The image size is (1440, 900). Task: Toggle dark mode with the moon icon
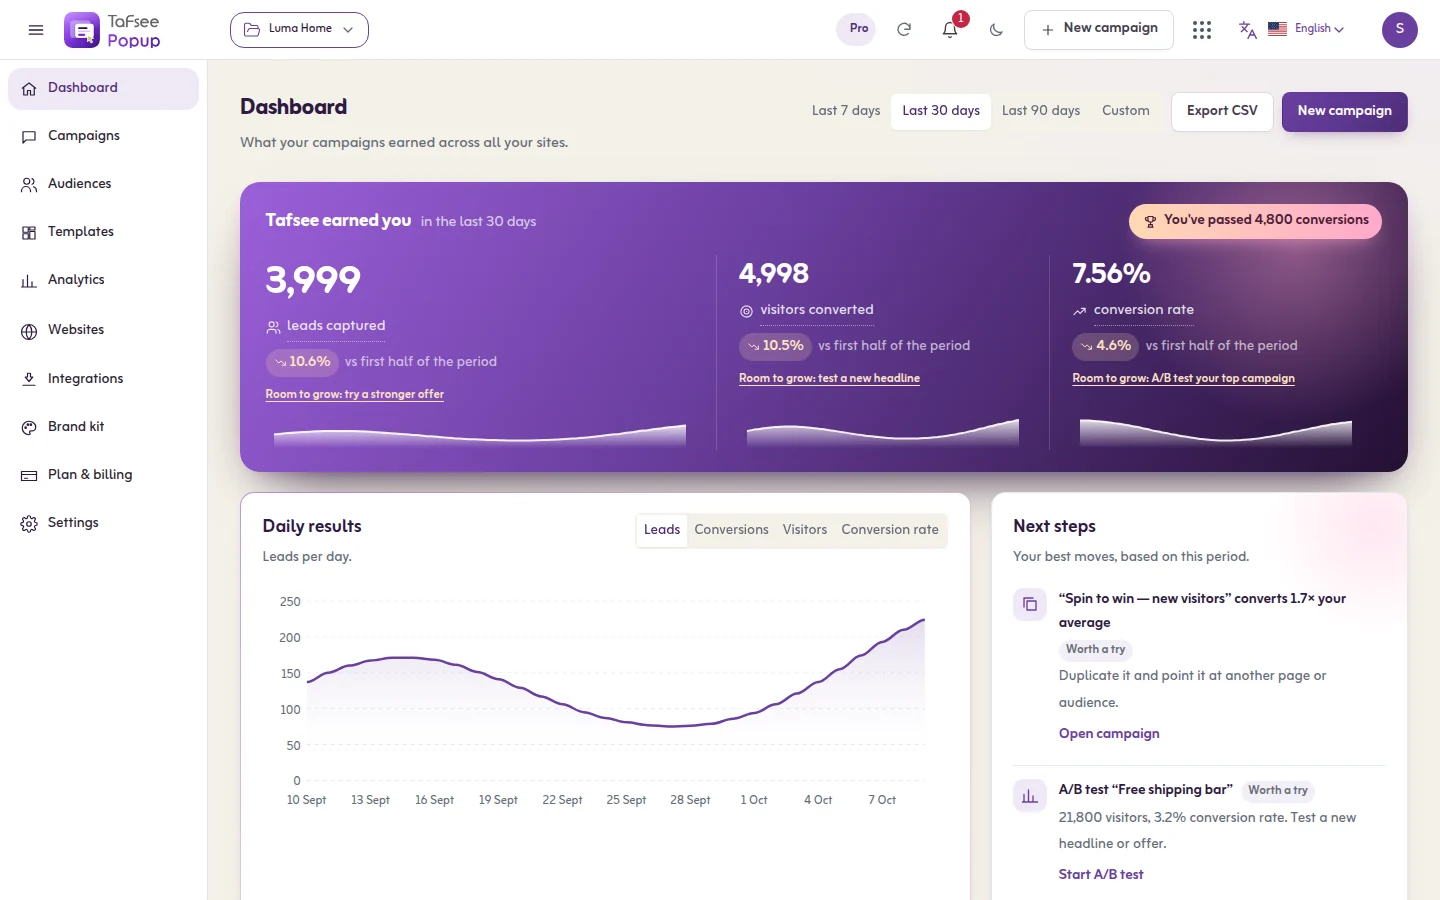pos(996,30)
